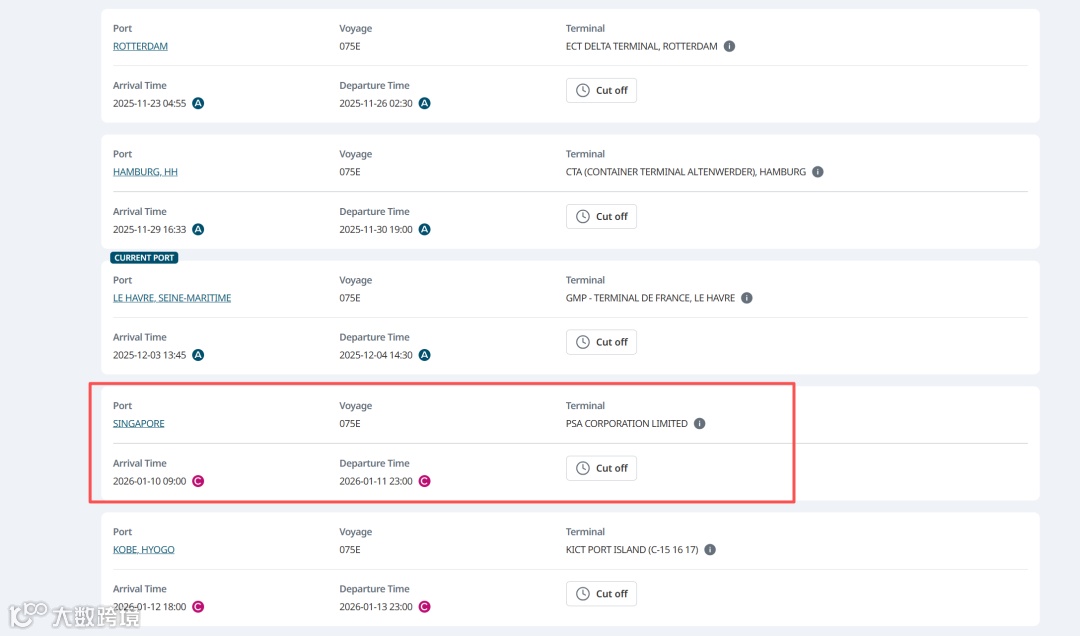Show info for GMP Terminal de France
1080x636 pixels.
pos(747,298)
